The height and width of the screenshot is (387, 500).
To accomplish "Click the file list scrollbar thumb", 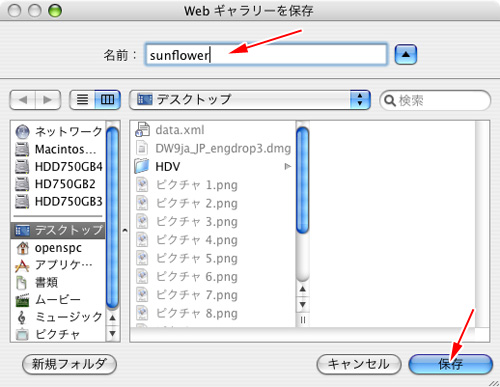I will [x=302, y=180].
